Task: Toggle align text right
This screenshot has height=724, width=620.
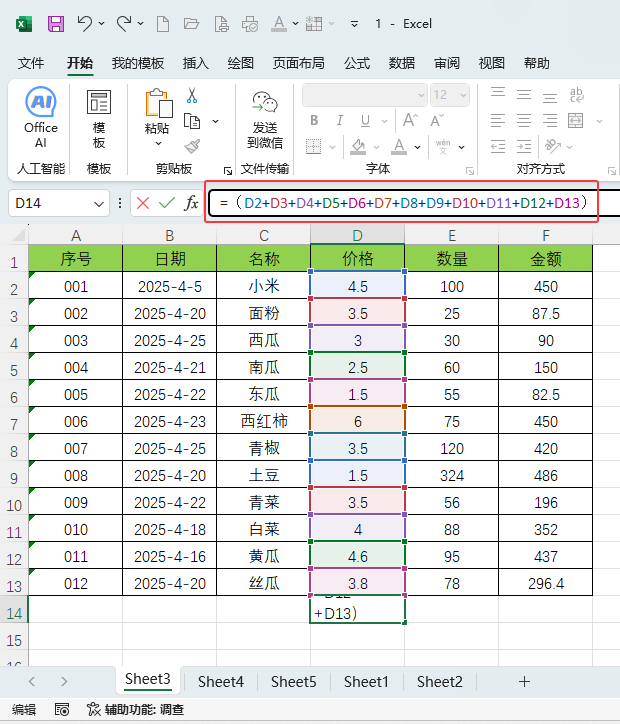Action: [550, 121]
